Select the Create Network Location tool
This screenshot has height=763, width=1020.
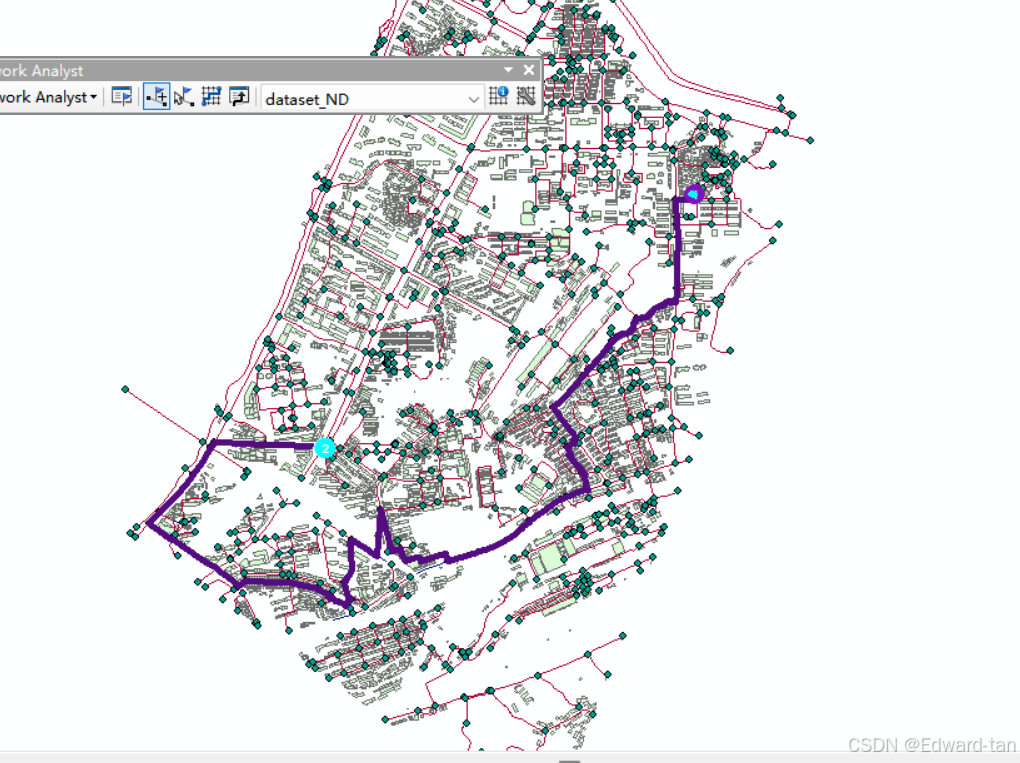coord(156,98)
